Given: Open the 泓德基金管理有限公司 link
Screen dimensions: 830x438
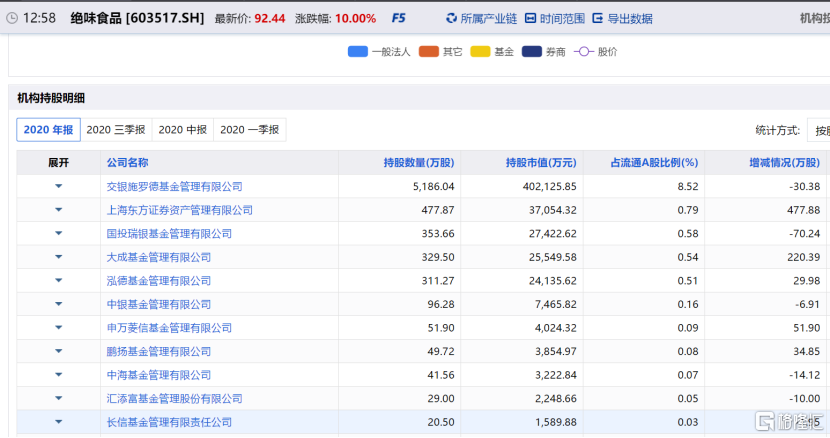Looking at the screenshot, I should (x=159, y=281).
